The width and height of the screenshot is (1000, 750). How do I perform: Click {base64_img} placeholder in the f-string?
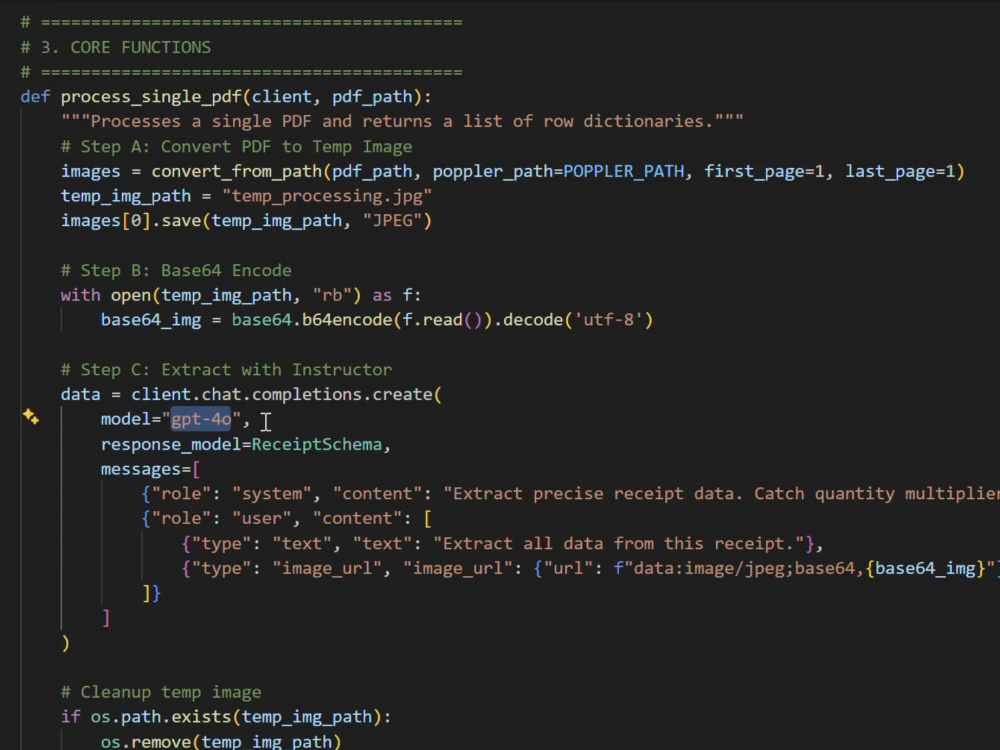[925, 569]
